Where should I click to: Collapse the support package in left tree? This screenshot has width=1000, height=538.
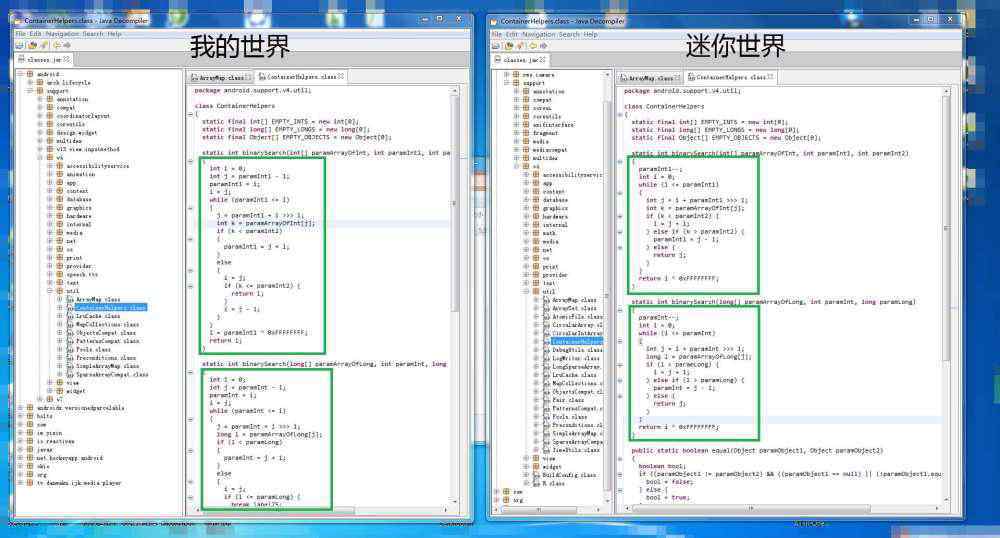tap(29, 91)
